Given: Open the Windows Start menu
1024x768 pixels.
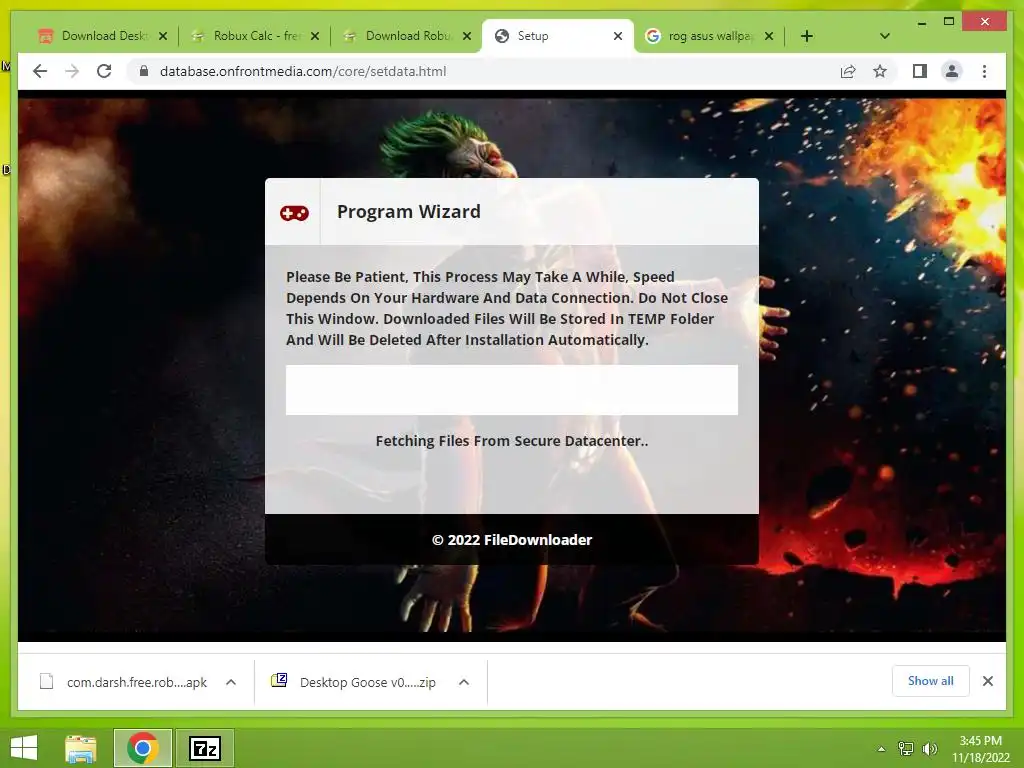Looking at the screenshot, I should tap(24, 748).
